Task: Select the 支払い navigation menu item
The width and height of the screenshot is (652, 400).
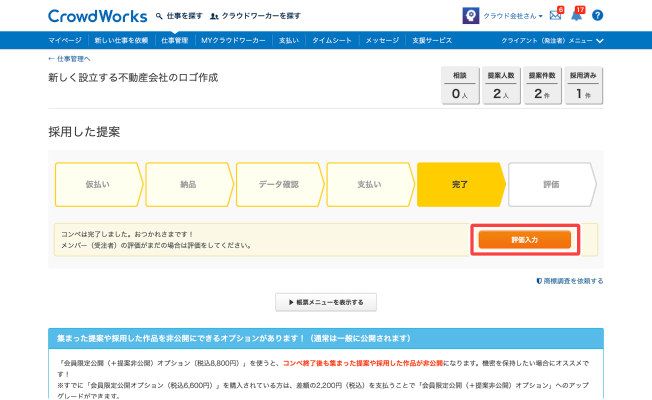Action: (x=288, y=40)
